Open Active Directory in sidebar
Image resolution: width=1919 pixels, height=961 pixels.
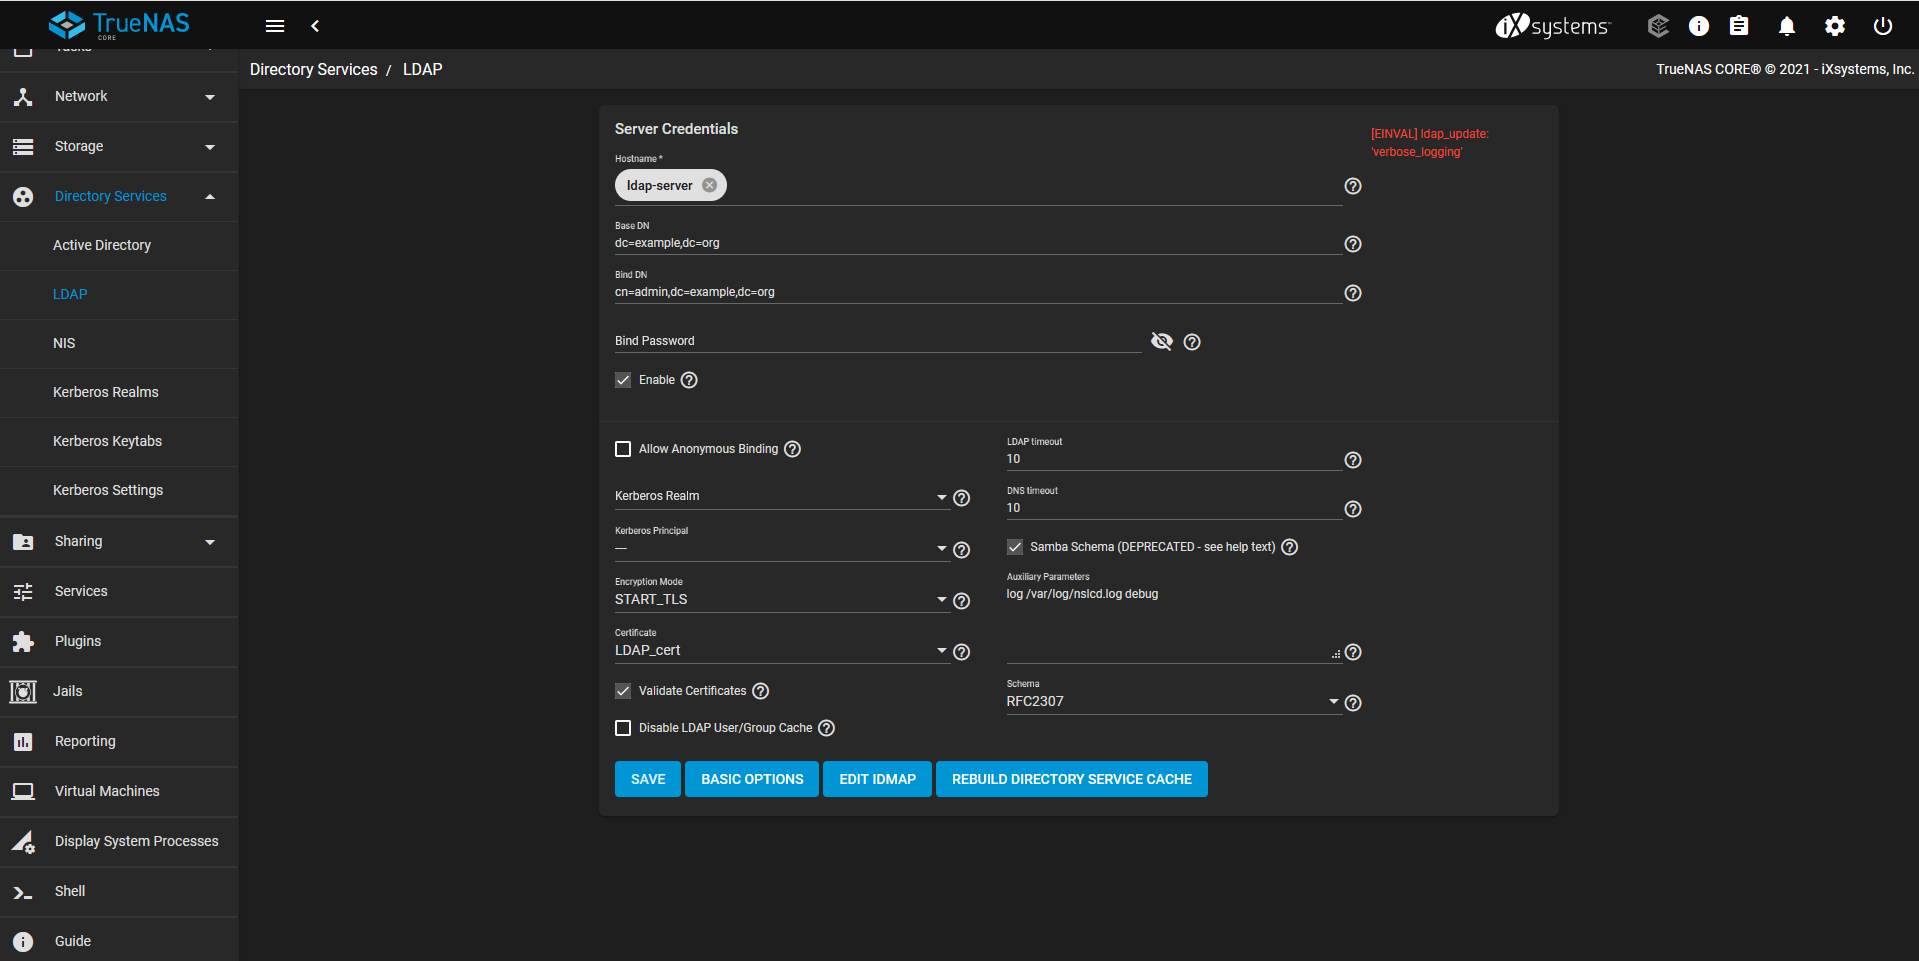coord(119,246)
